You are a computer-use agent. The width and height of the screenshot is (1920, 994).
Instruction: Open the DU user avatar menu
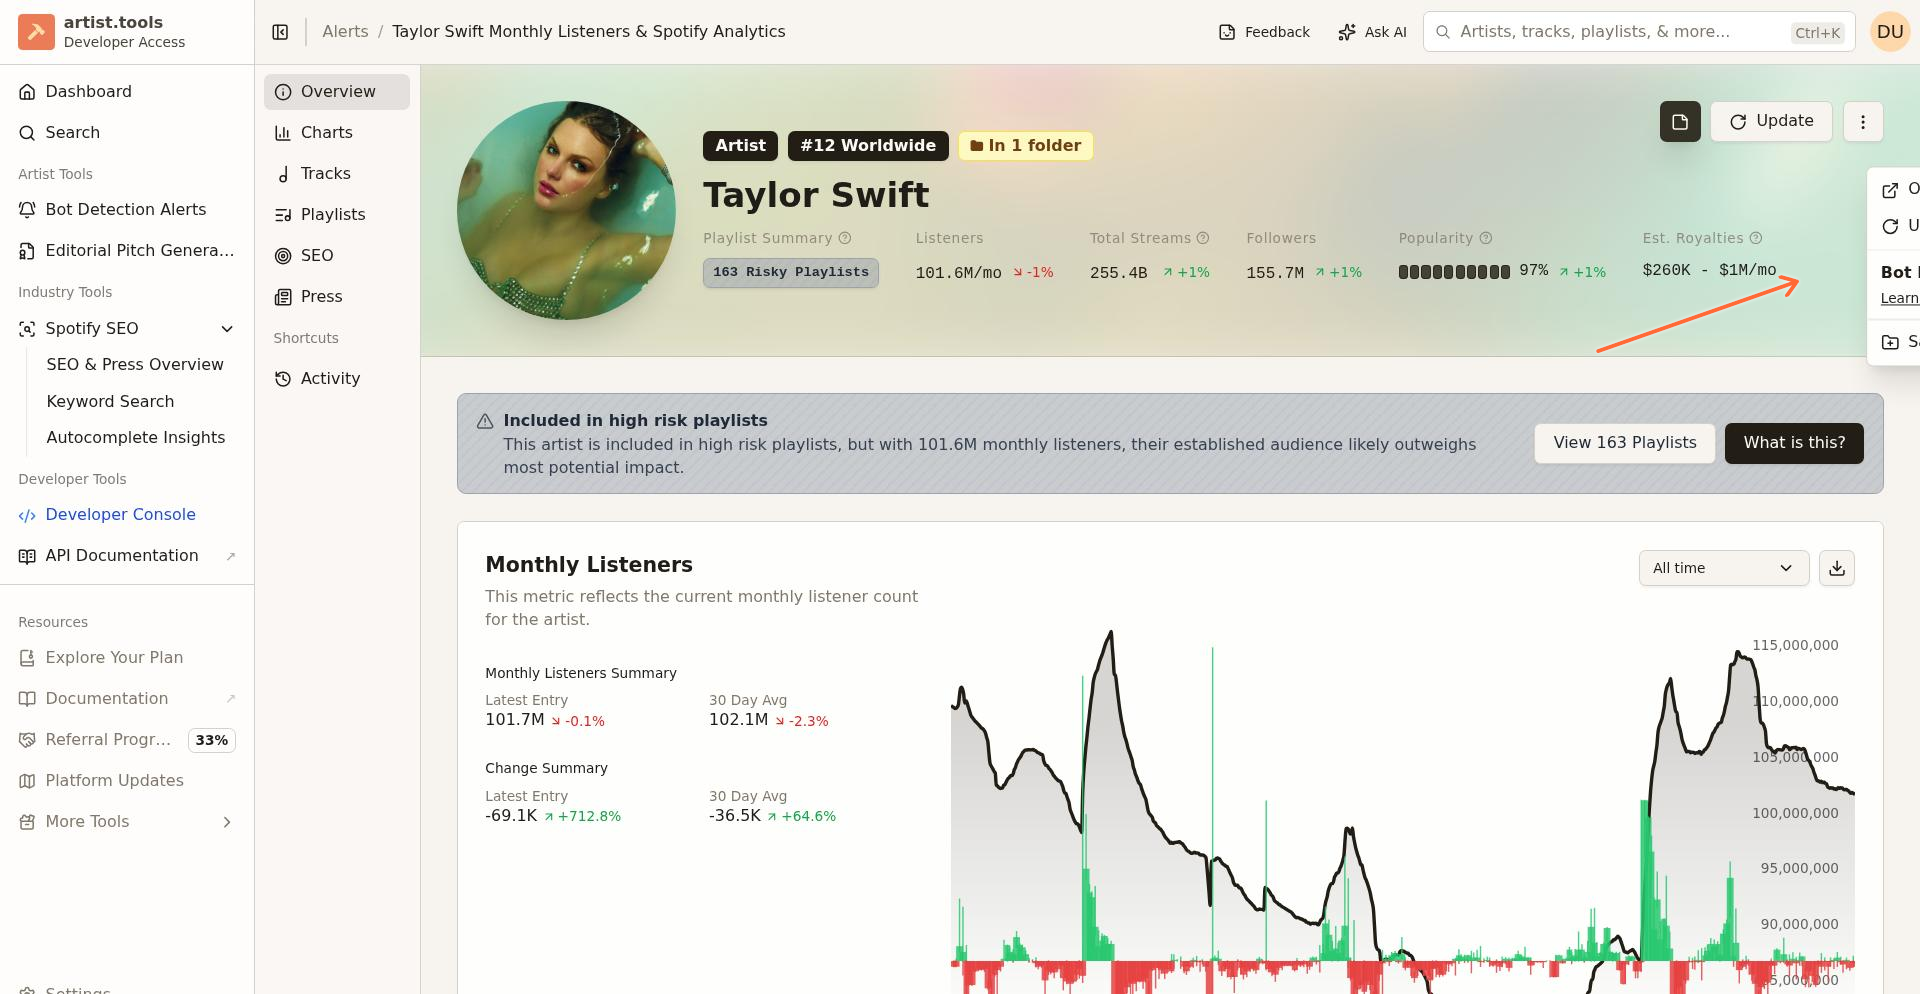[x=1890, y=32]
